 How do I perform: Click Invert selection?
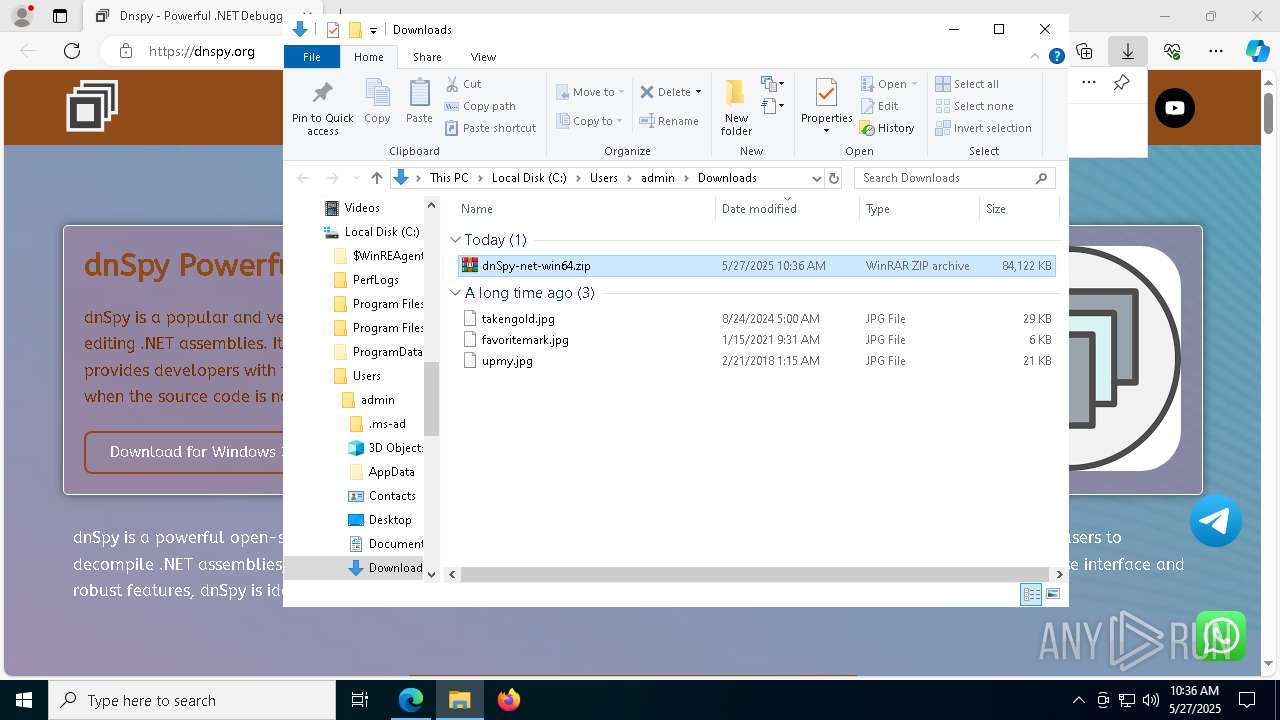[x=983, y=128]
